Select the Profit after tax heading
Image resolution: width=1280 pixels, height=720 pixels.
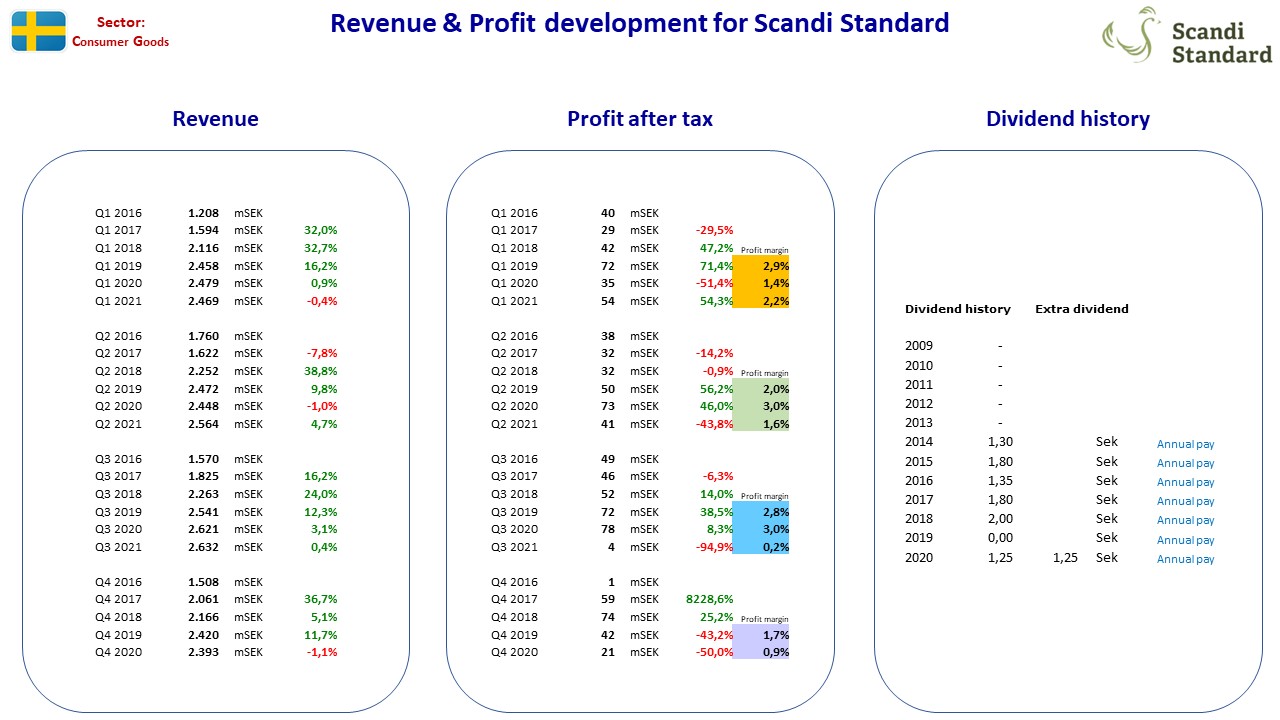click(x=640, y=119)
